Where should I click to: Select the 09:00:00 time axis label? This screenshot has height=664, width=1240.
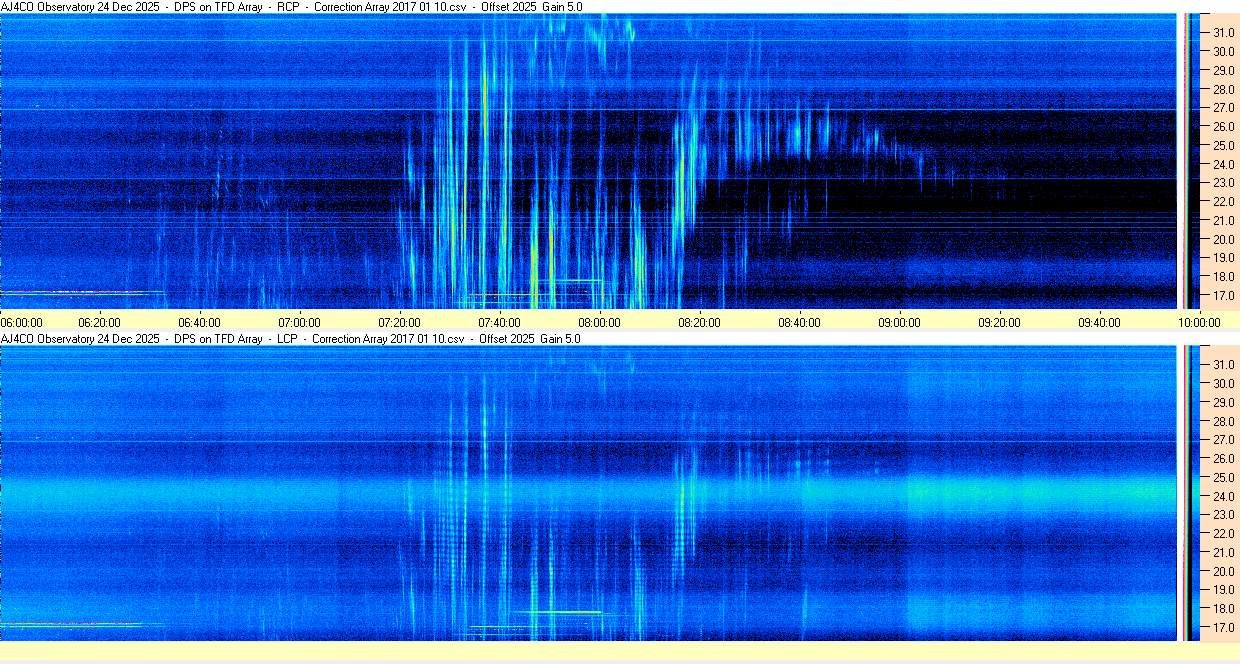coord(899,322)
